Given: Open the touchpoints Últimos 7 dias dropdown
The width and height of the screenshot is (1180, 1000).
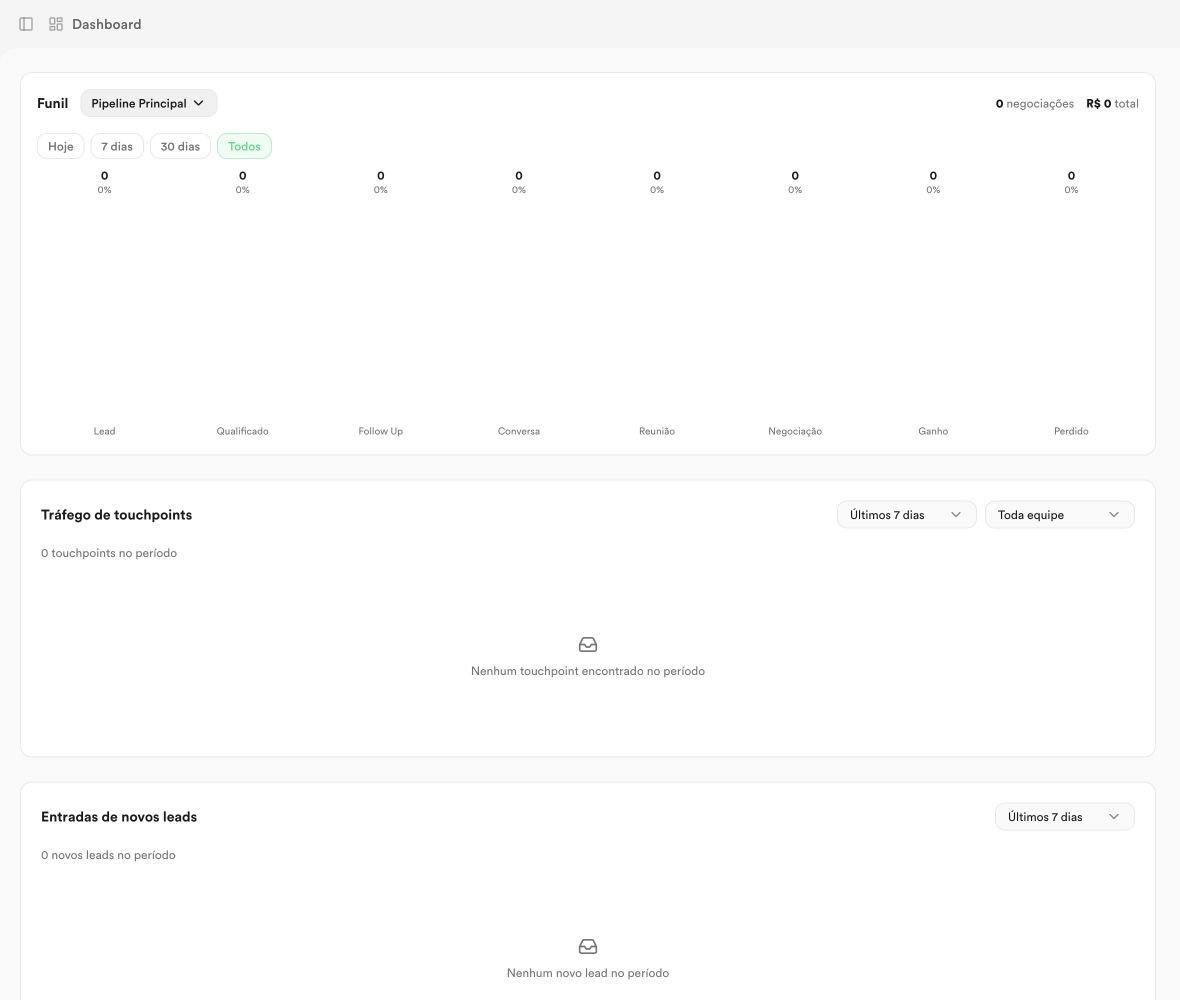Looking at the screenshot, I should point(906,515).
